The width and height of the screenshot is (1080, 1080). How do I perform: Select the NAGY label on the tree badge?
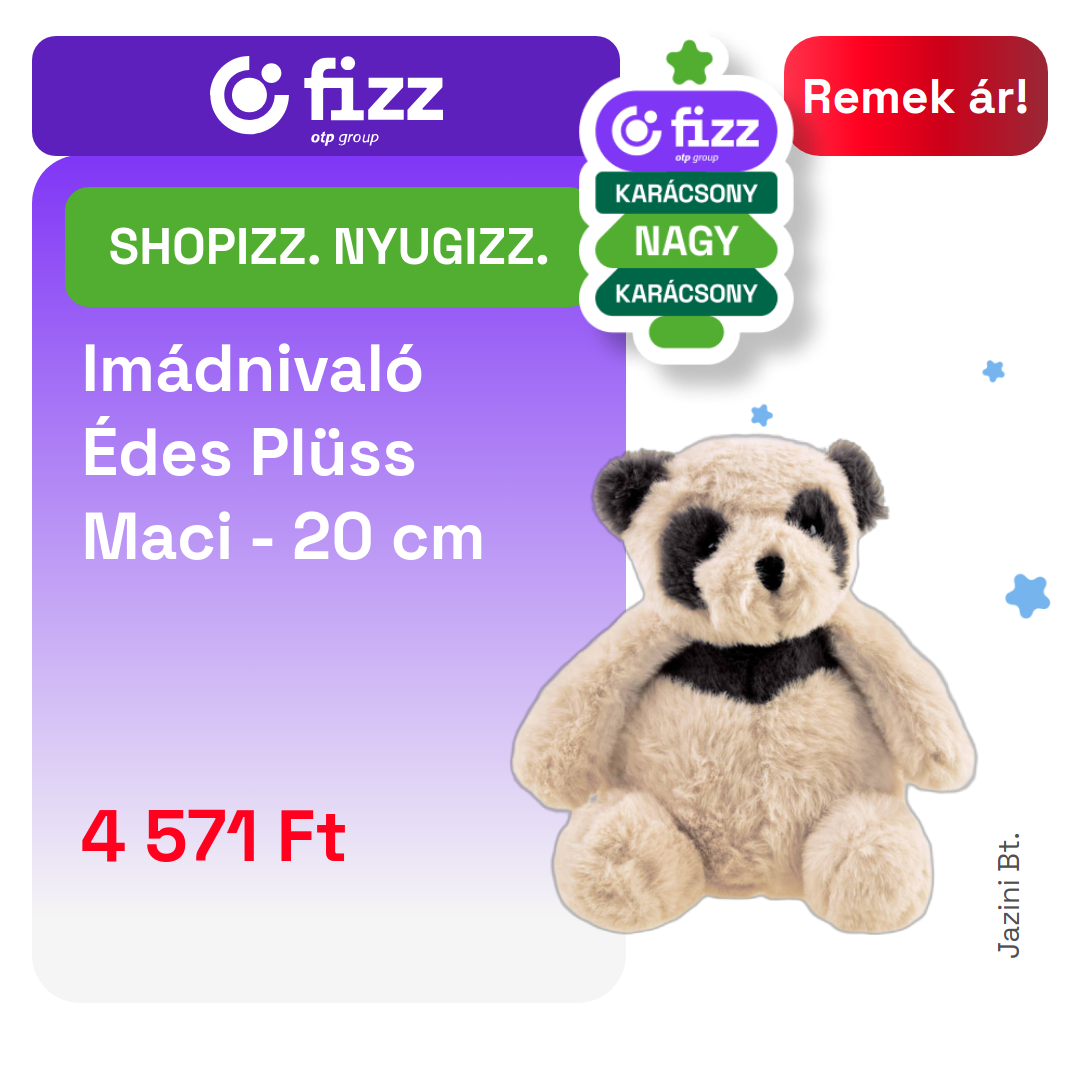click(x=686, y=241)
